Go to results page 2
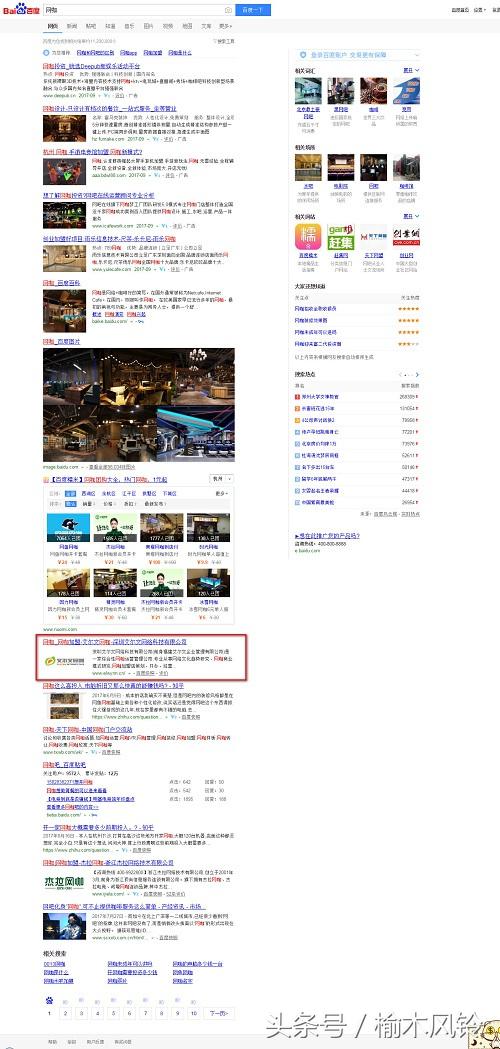500x1049 pixels. point(65,1014)
